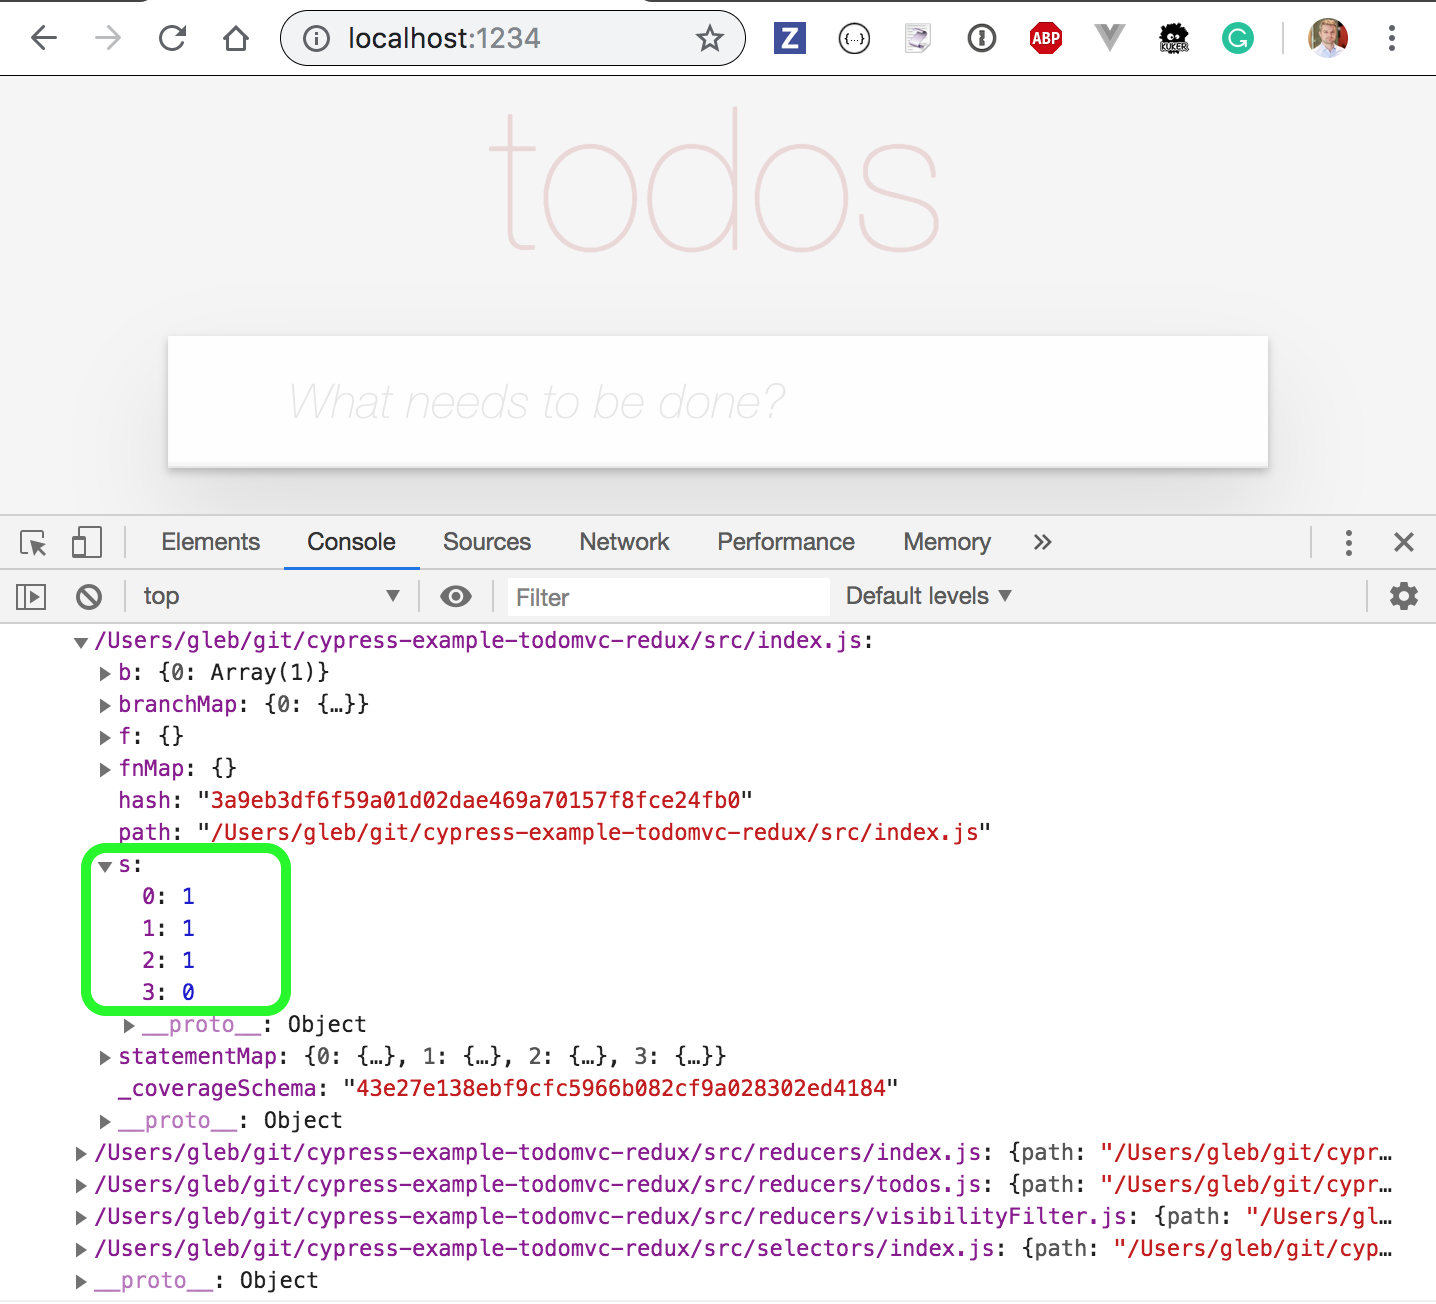The height and width of the screenshot is (1304, 1436).
Task: Expand the fnMap: {} entry
Action: coord(105,769)
